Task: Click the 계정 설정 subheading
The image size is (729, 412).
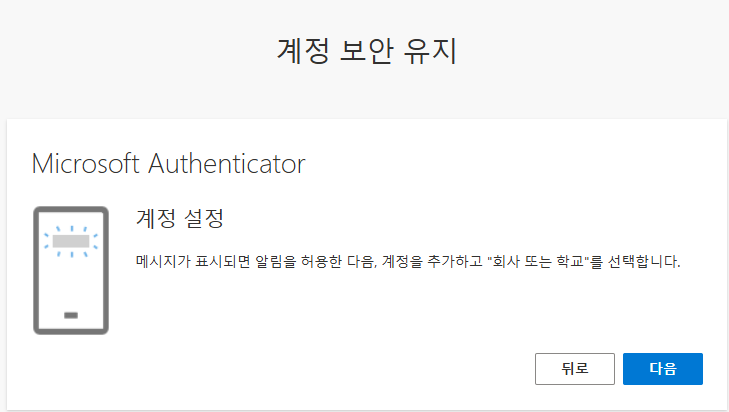Action: tap(184, 218)
